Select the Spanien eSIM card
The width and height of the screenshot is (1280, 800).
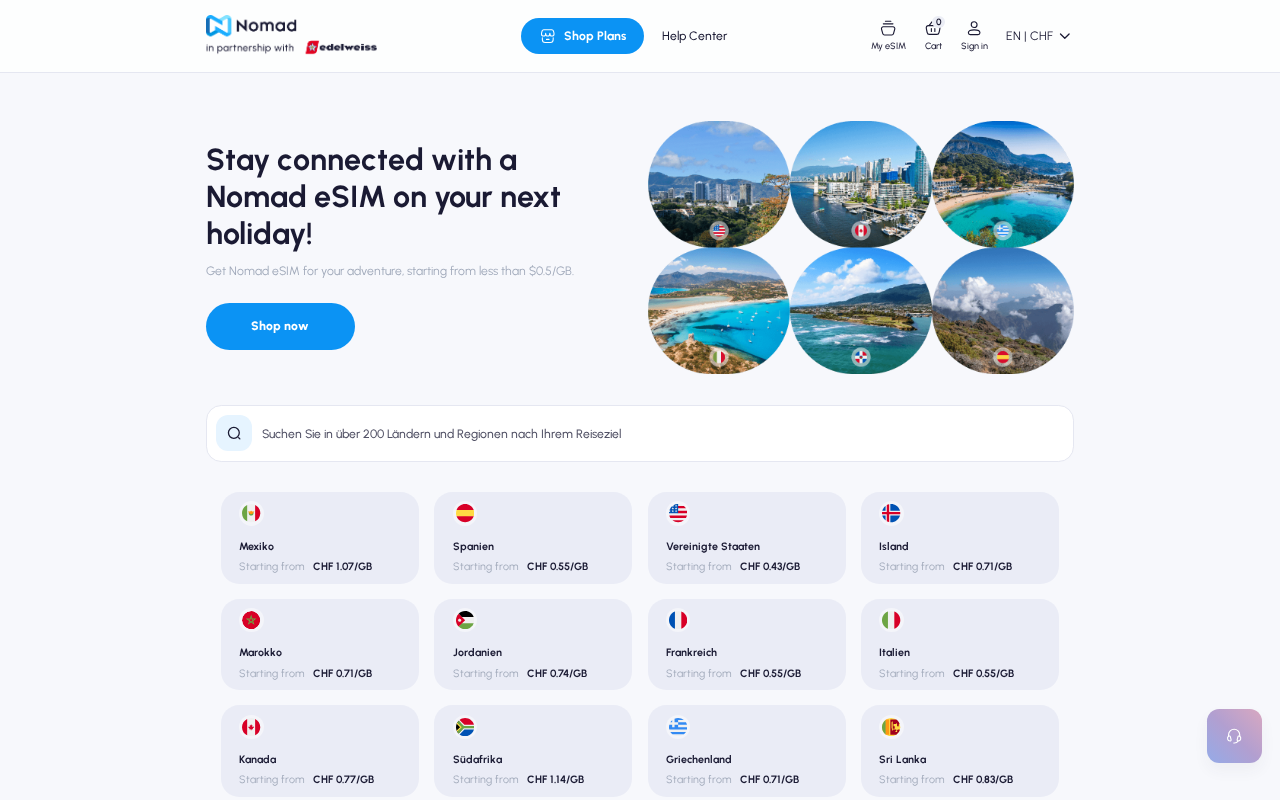(533, 538)
